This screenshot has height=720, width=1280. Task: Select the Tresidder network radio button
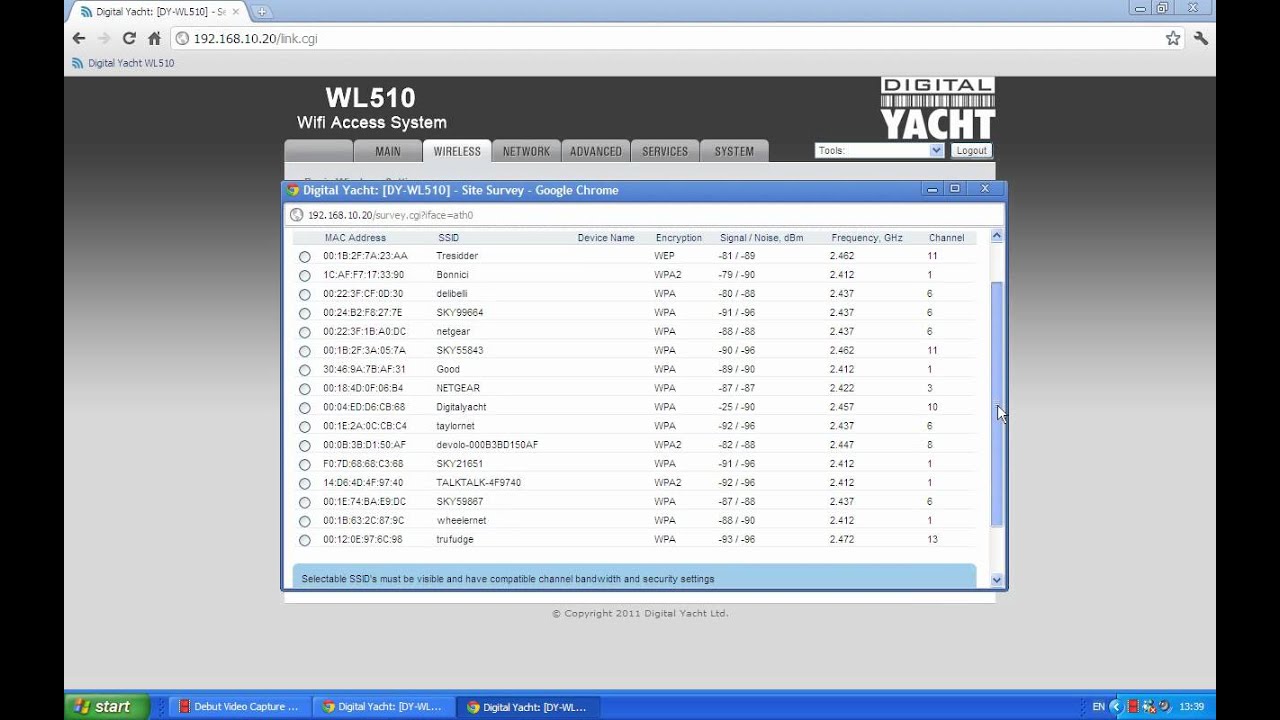[x=305, y=257]
